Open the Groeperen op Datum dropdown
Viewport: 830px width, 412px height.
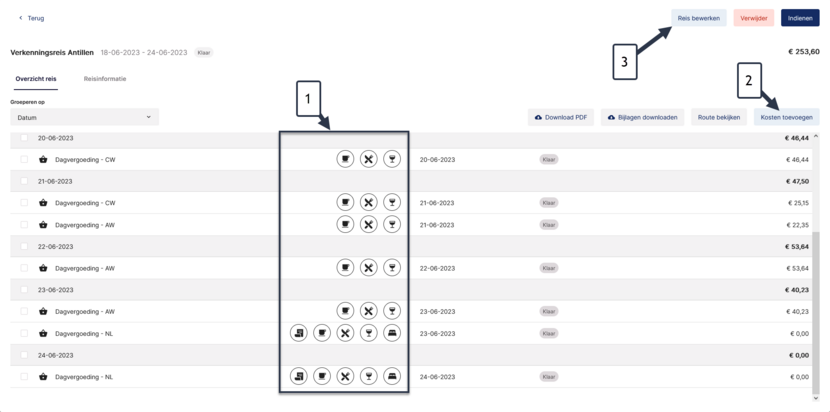85,117
